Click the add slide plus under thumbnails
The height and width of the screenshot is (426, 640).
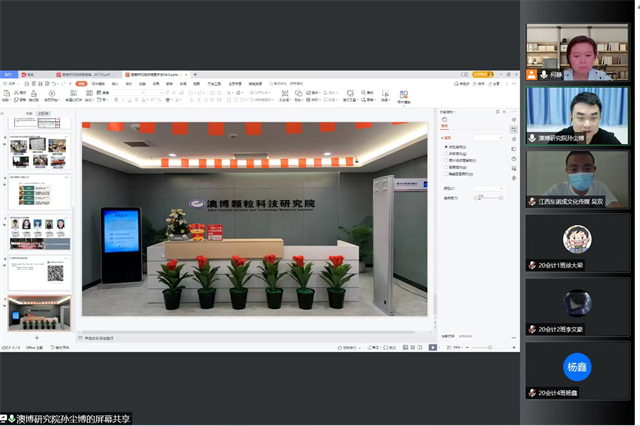(x=37, y=338)
